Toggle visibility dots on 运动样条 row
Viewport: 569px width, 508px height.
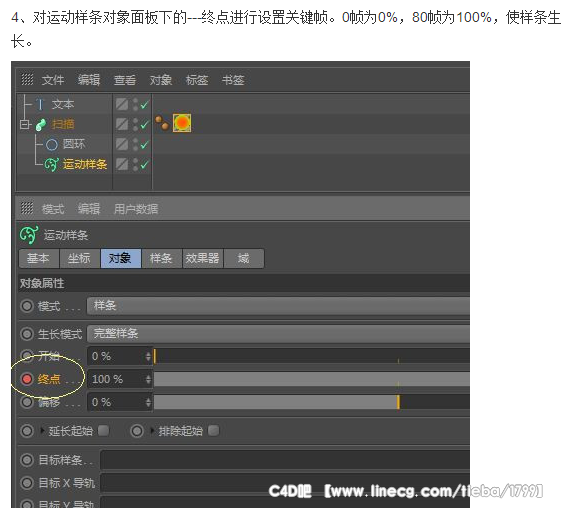click(x=135, y=164)
